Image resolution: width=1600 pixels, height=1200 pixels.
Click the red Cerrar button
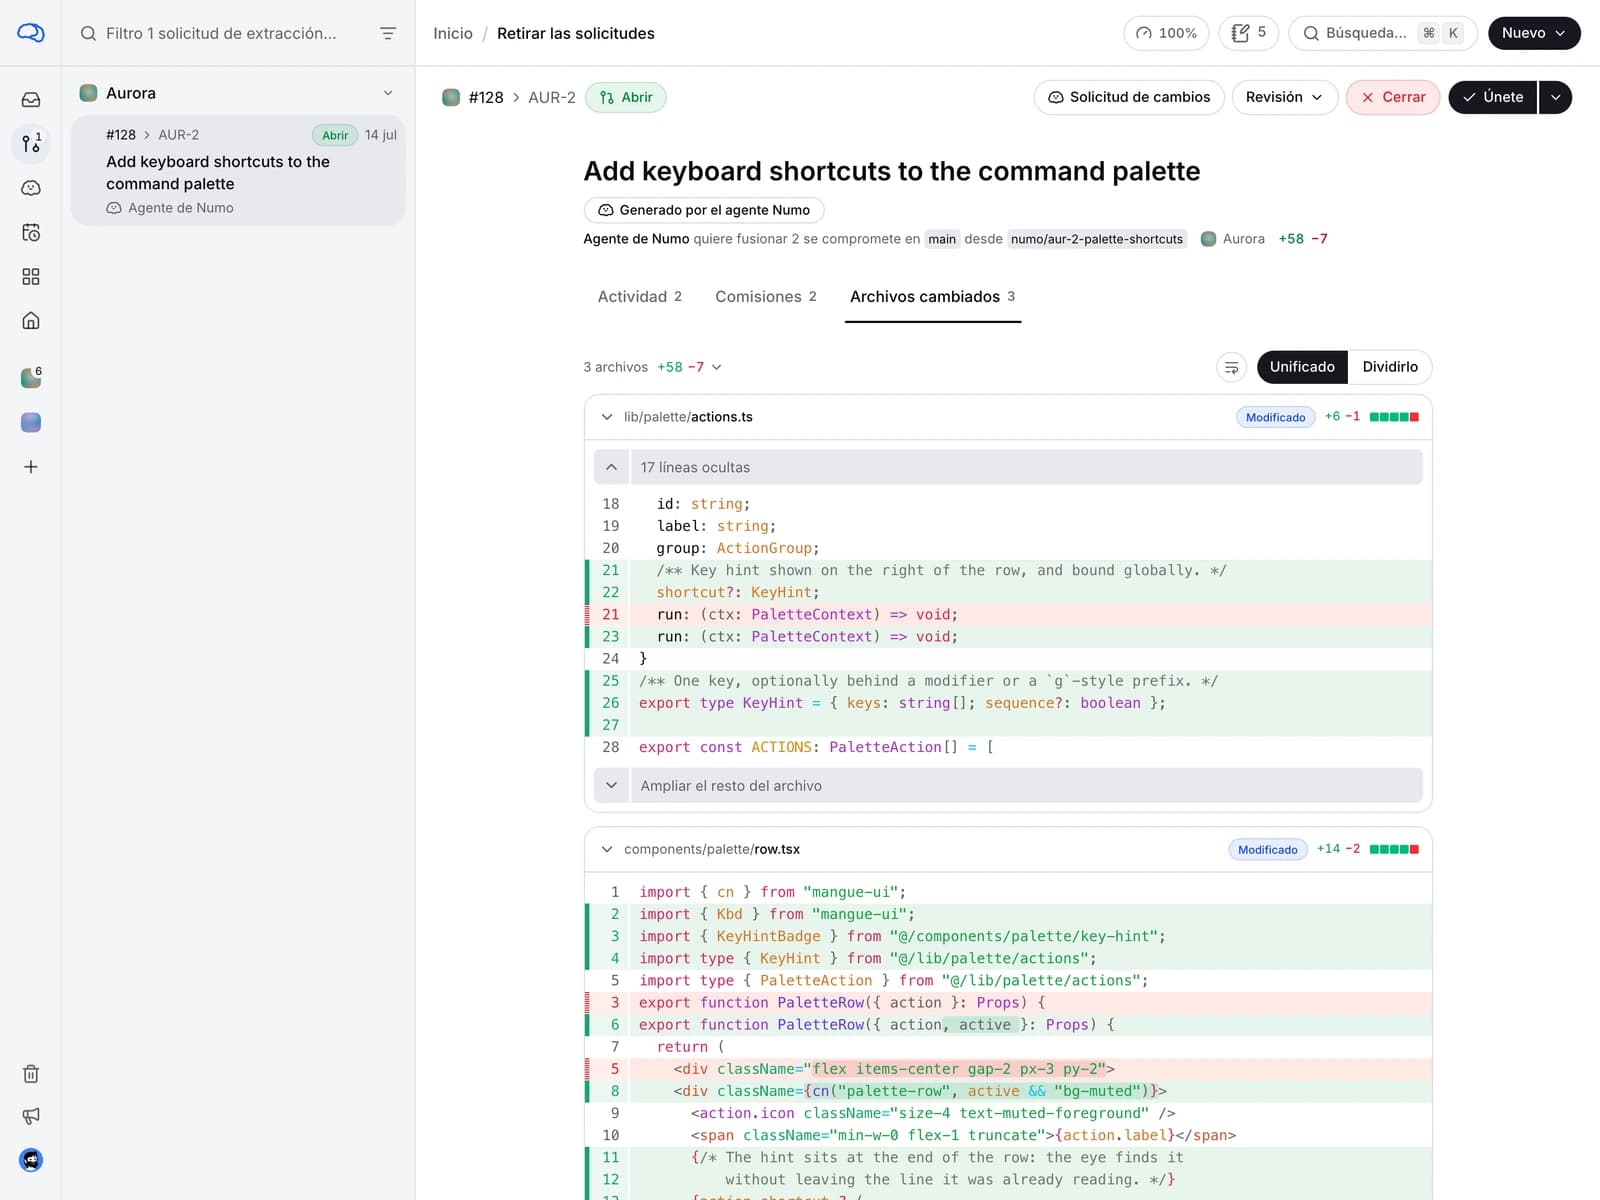click(x=1393, y=97)
